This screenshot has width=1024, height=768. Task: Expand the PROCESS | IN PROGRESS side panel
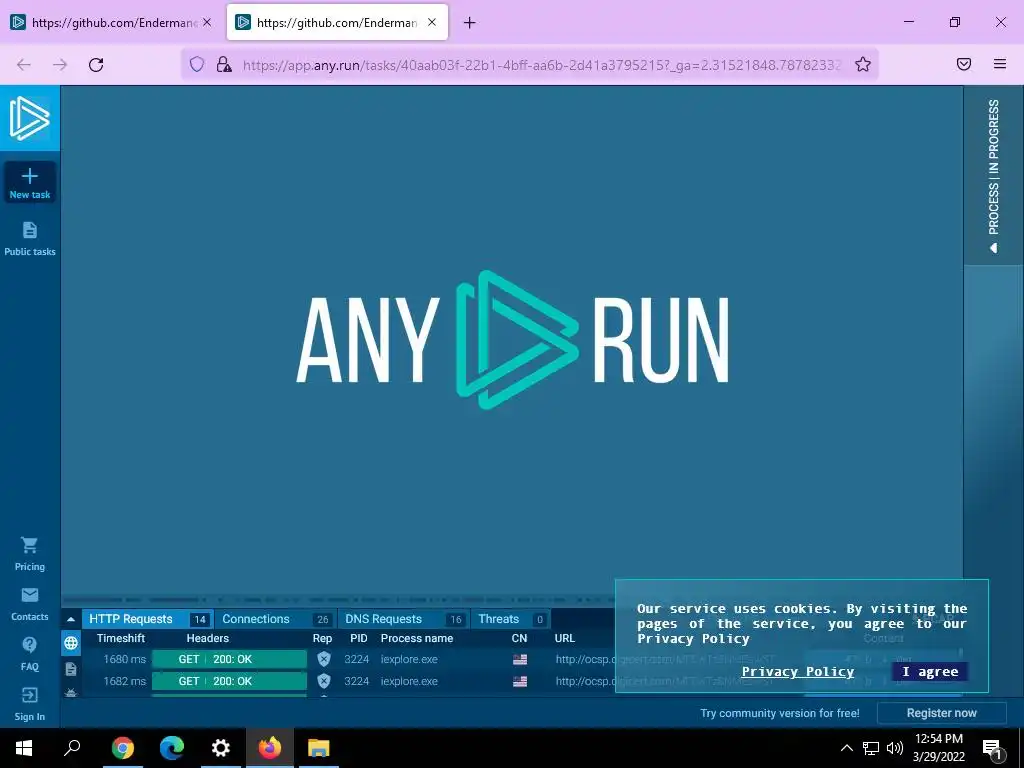(x=993, y=175)
